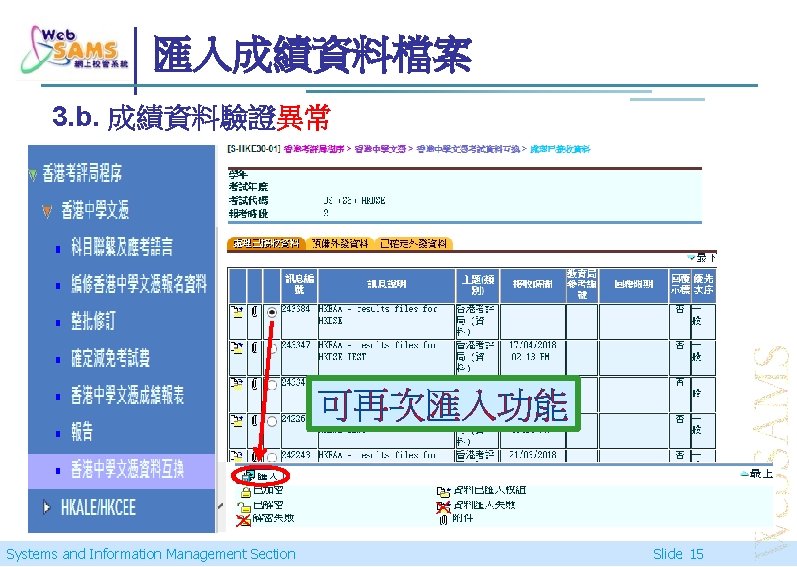This screenshot has width=797, height=567.
Task: Click the 優先次序 column header
Action: pos(703,285)
